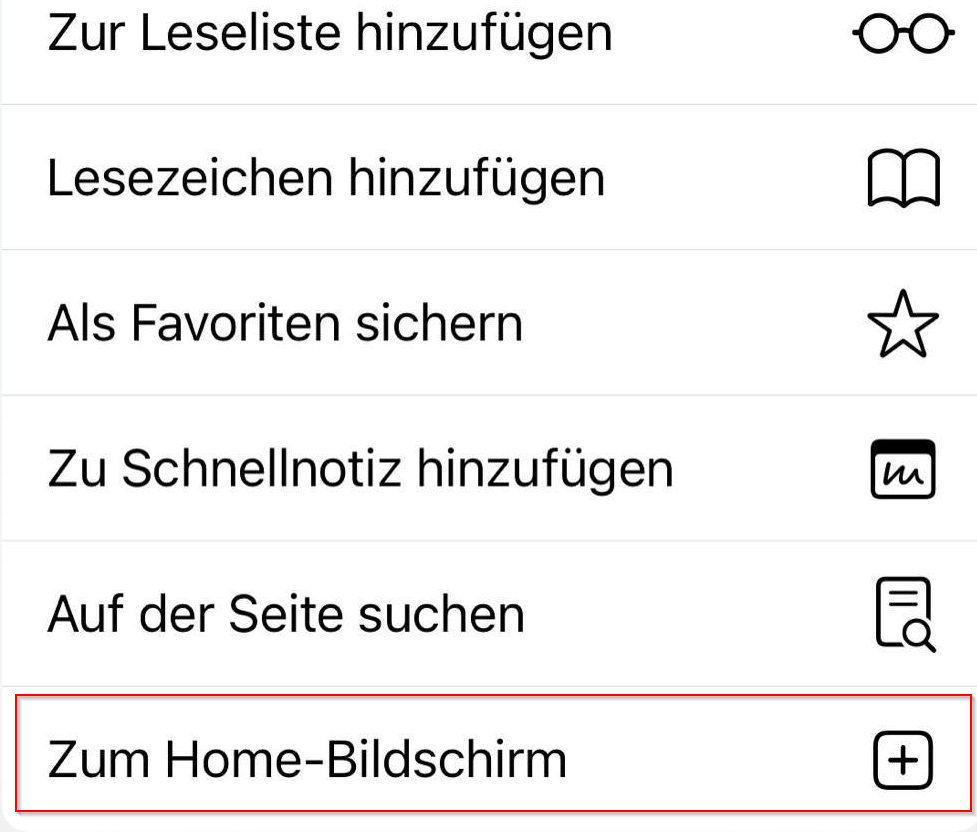This screenshot has height=832, width=977.
Task: Choose 'Zur Leseliste hinzufügen' text
Action: point(330,34)
